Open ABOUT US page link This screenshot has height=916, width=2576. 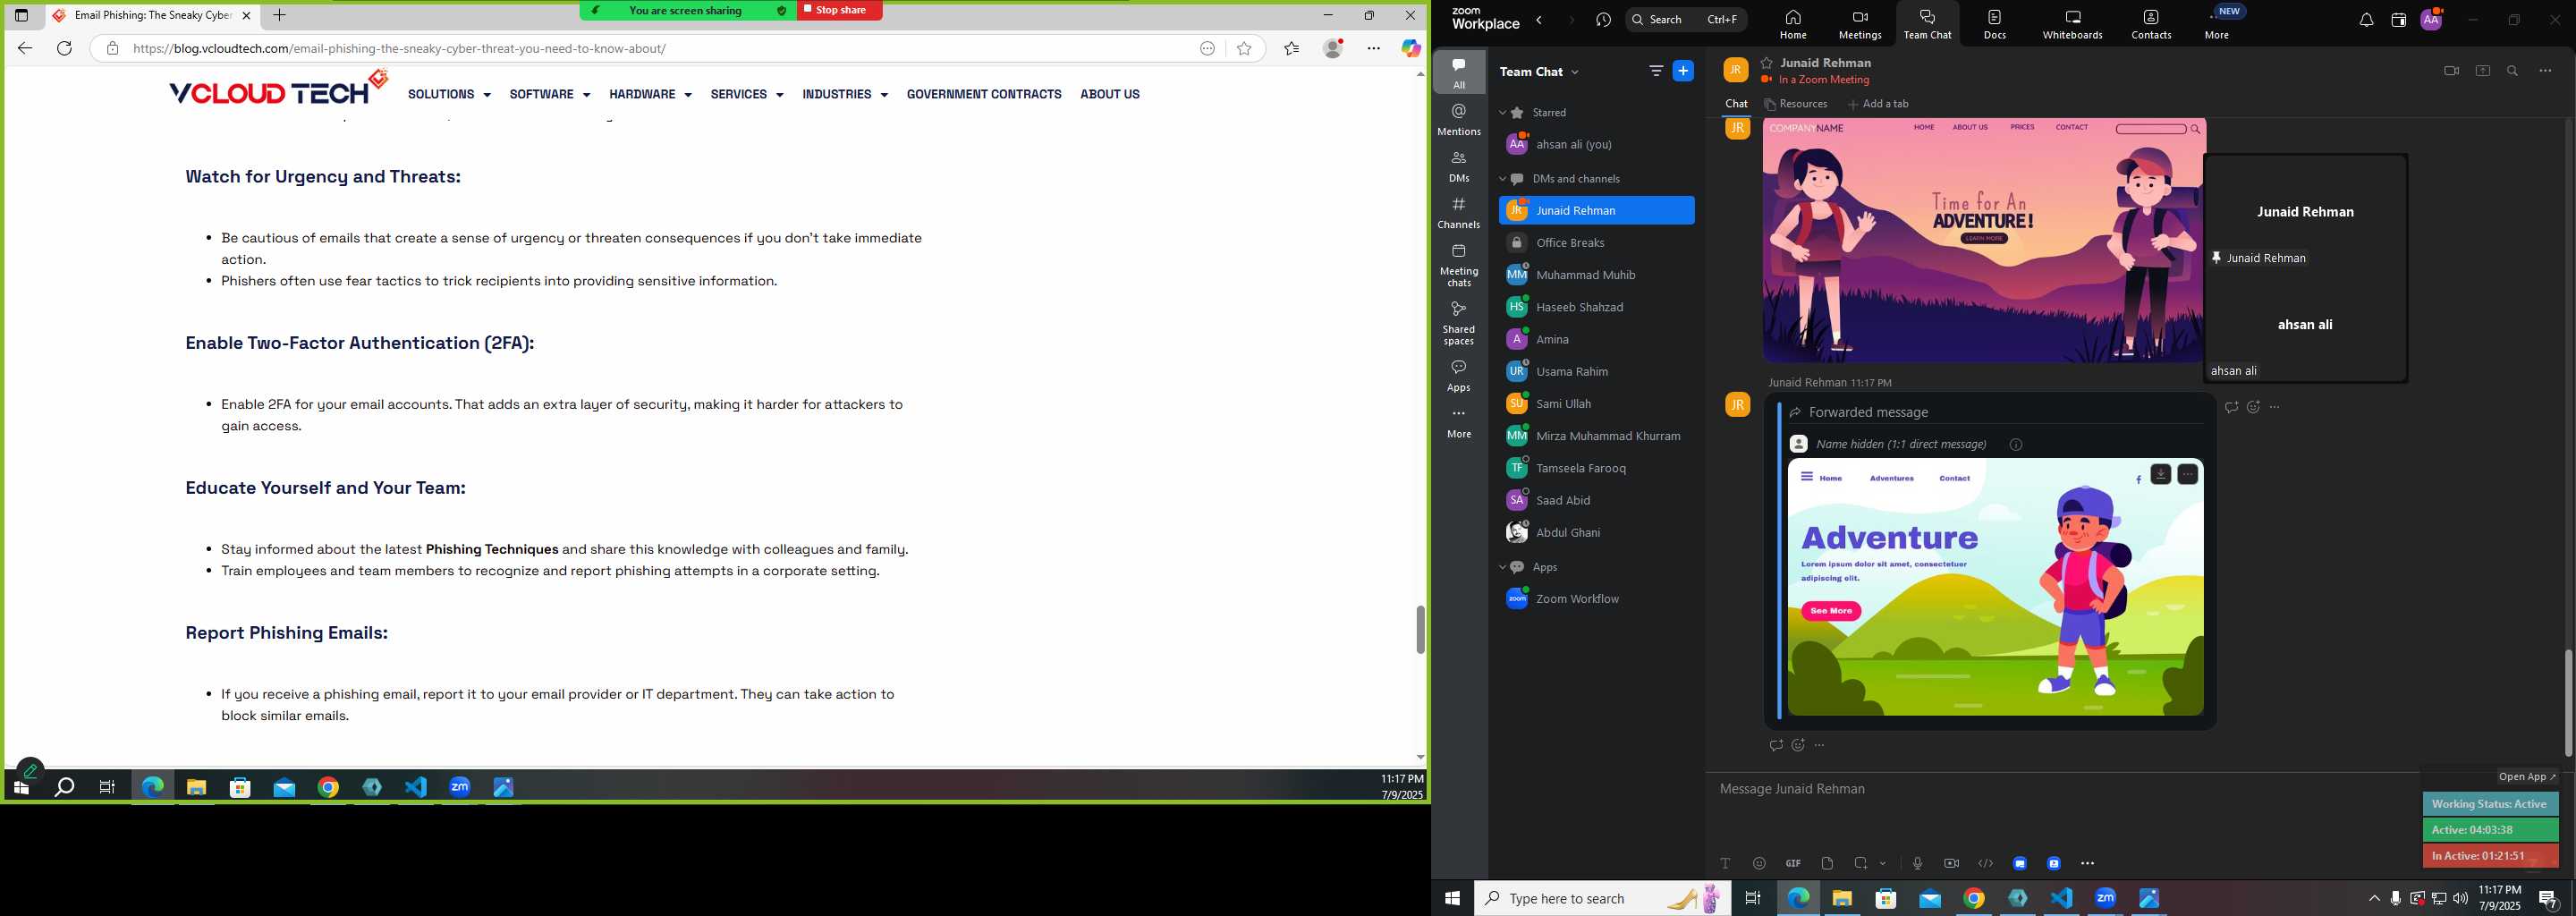point(1109,94)
